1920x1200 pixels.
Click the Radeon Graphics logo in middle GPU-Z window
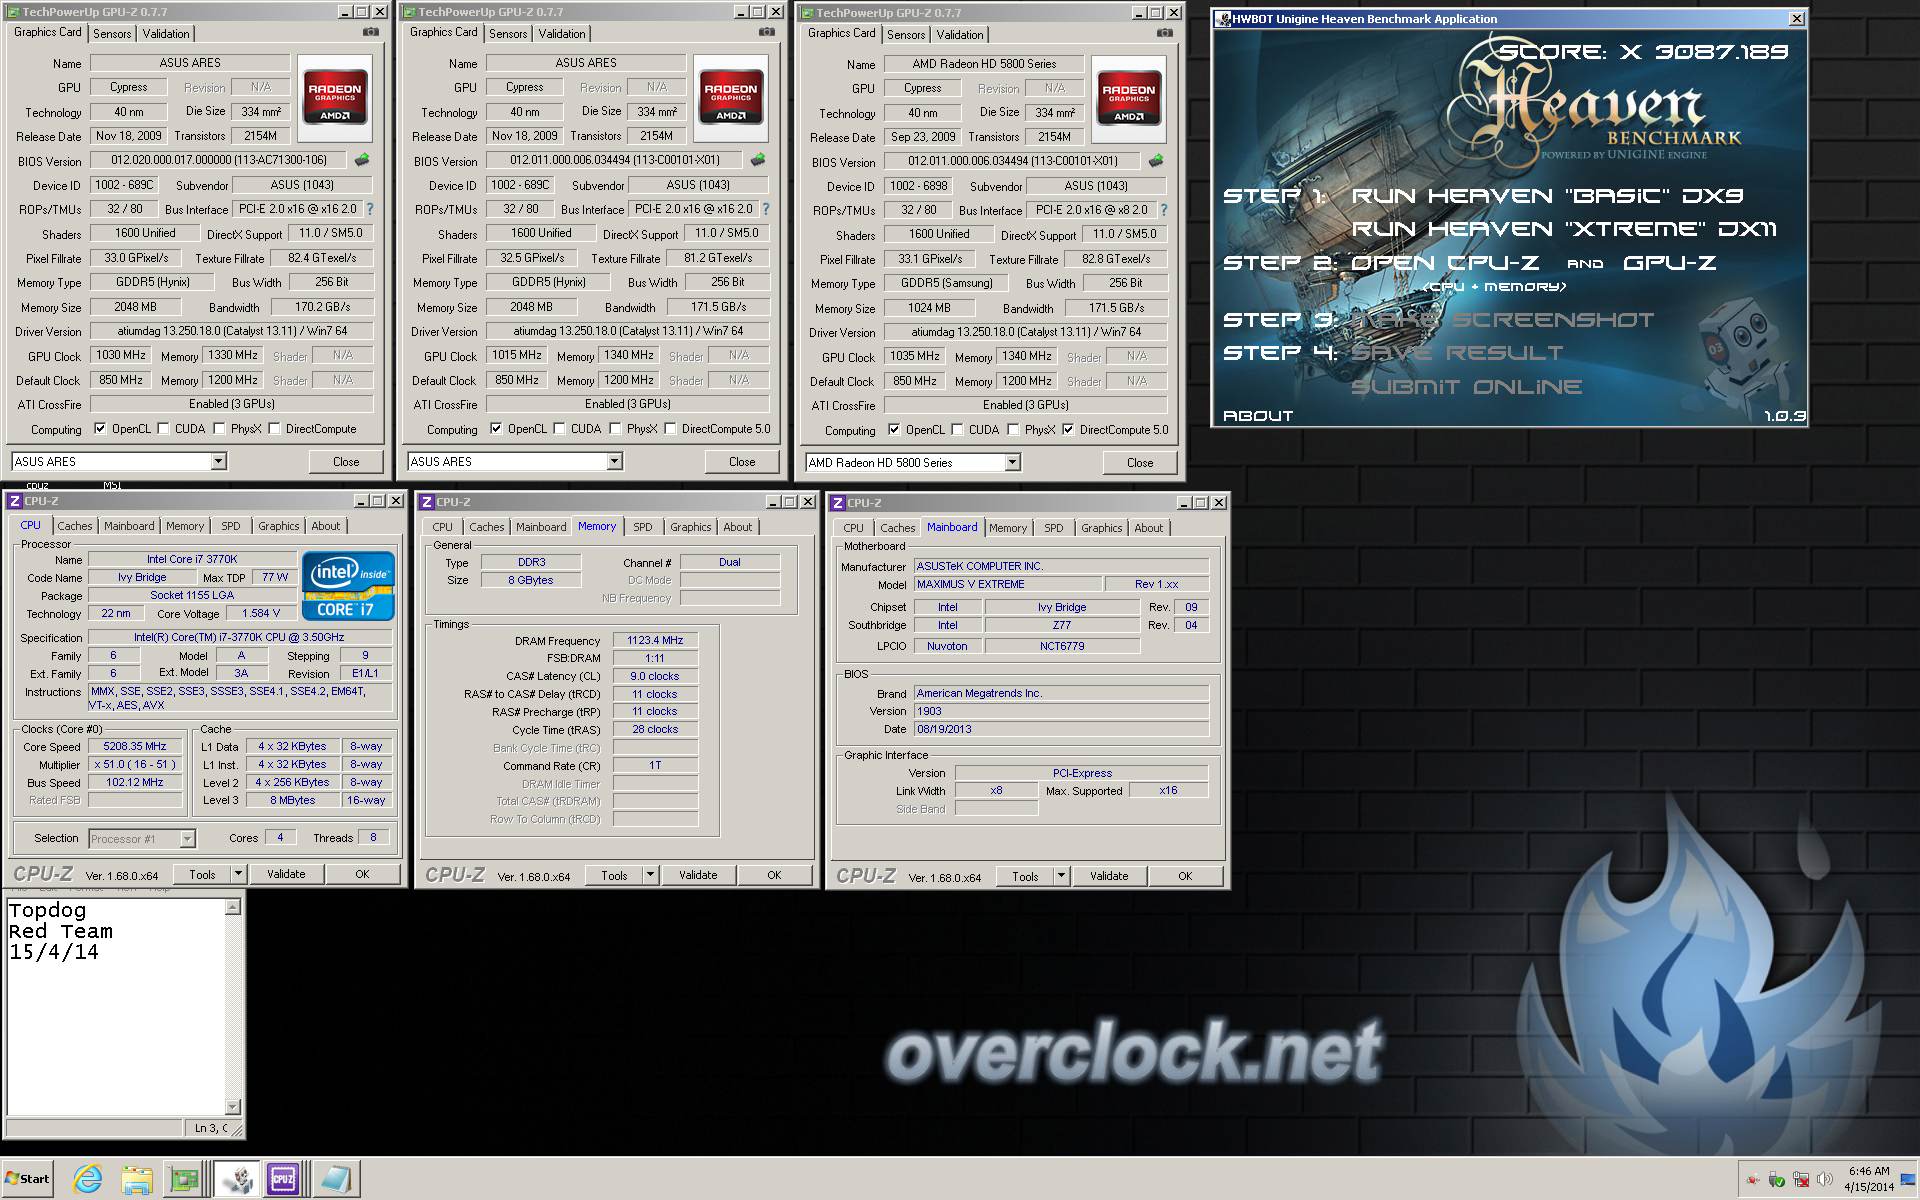tap(731, 97)
